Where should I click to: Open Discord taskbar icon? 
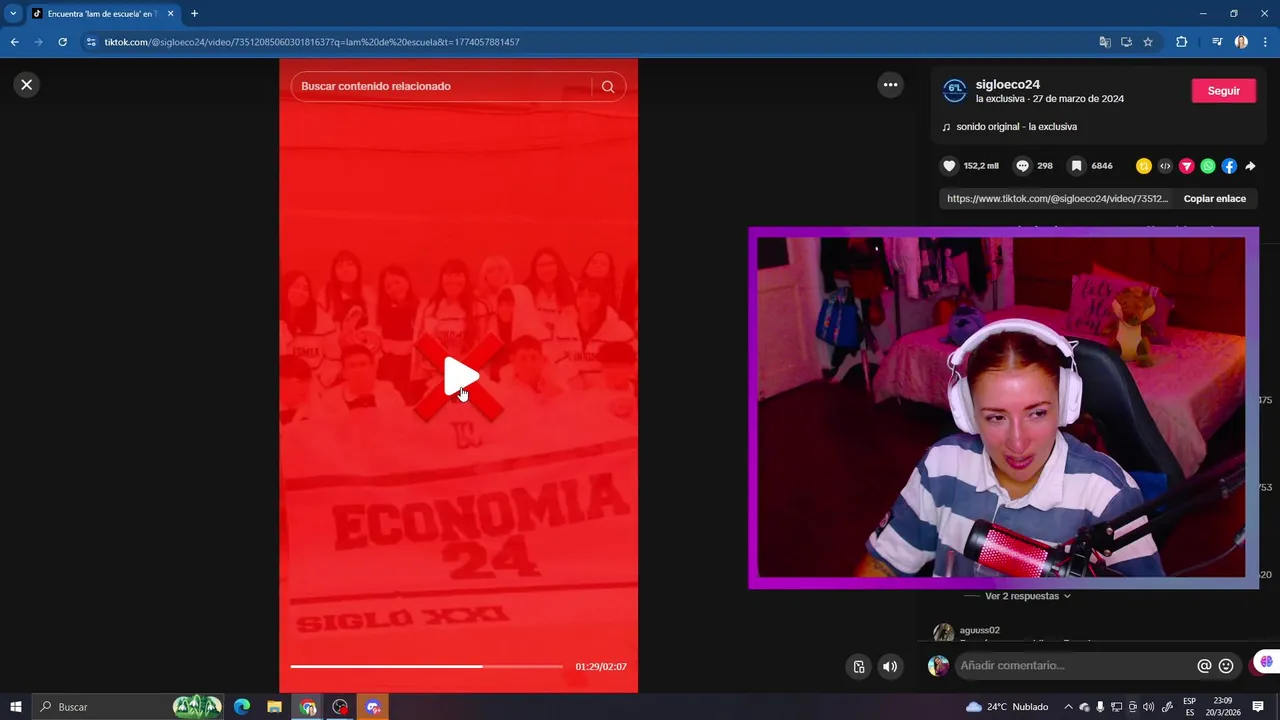[x=373, y=707]
